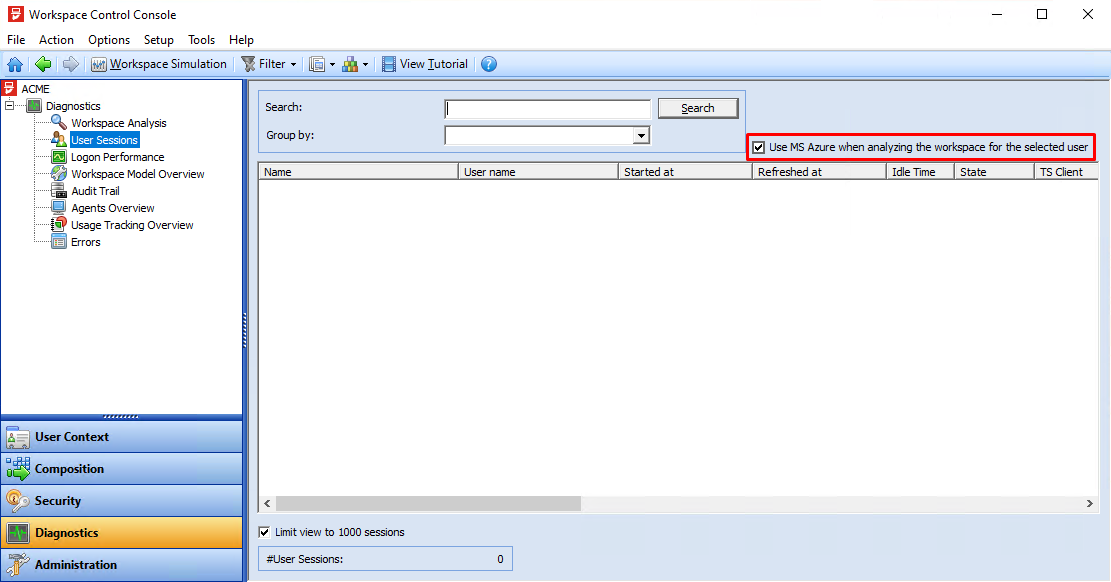Image resolution: width=1111 pixels, height=582 pixels.
Task: Select Workspace Analysis in the tree
Action: (118, 123)
